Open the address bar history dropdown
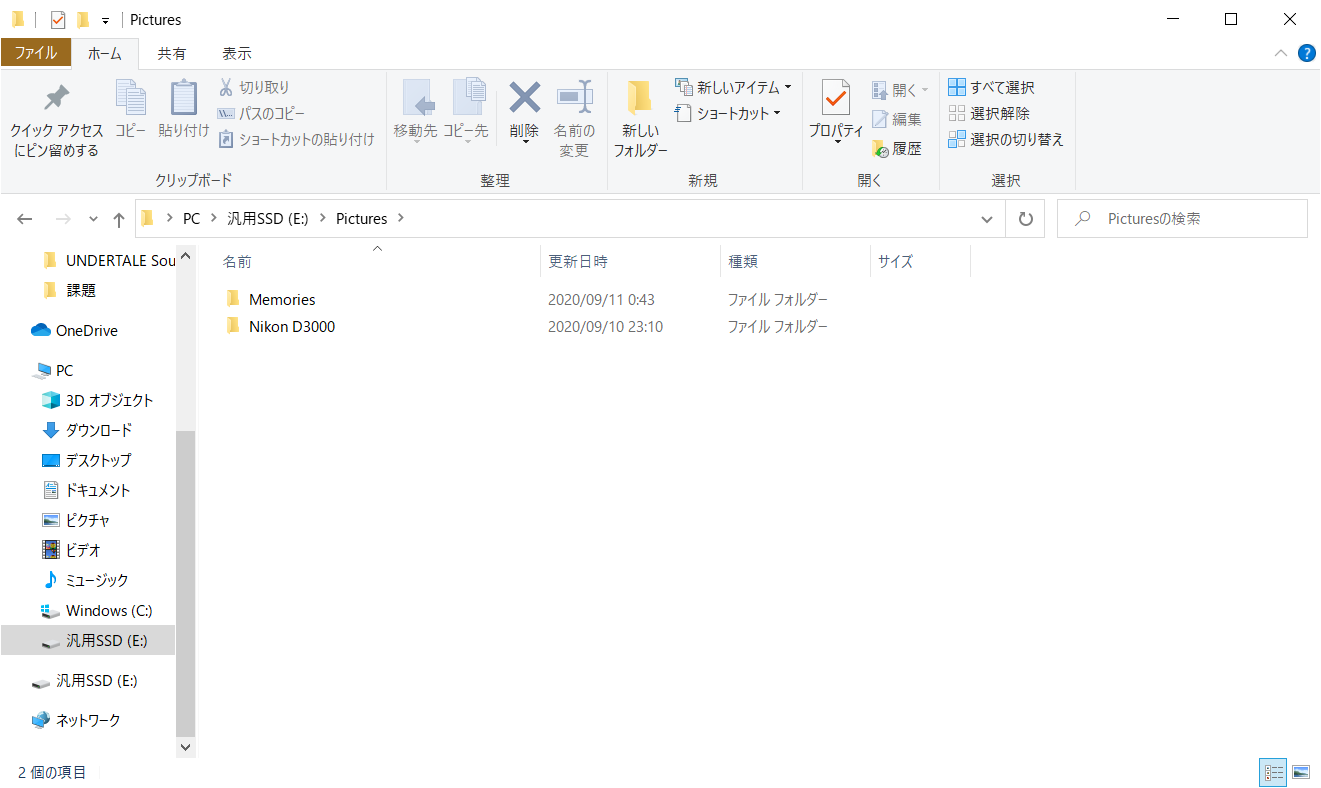This screenshot has width=1321, height=788. click(x=987, y=219)
